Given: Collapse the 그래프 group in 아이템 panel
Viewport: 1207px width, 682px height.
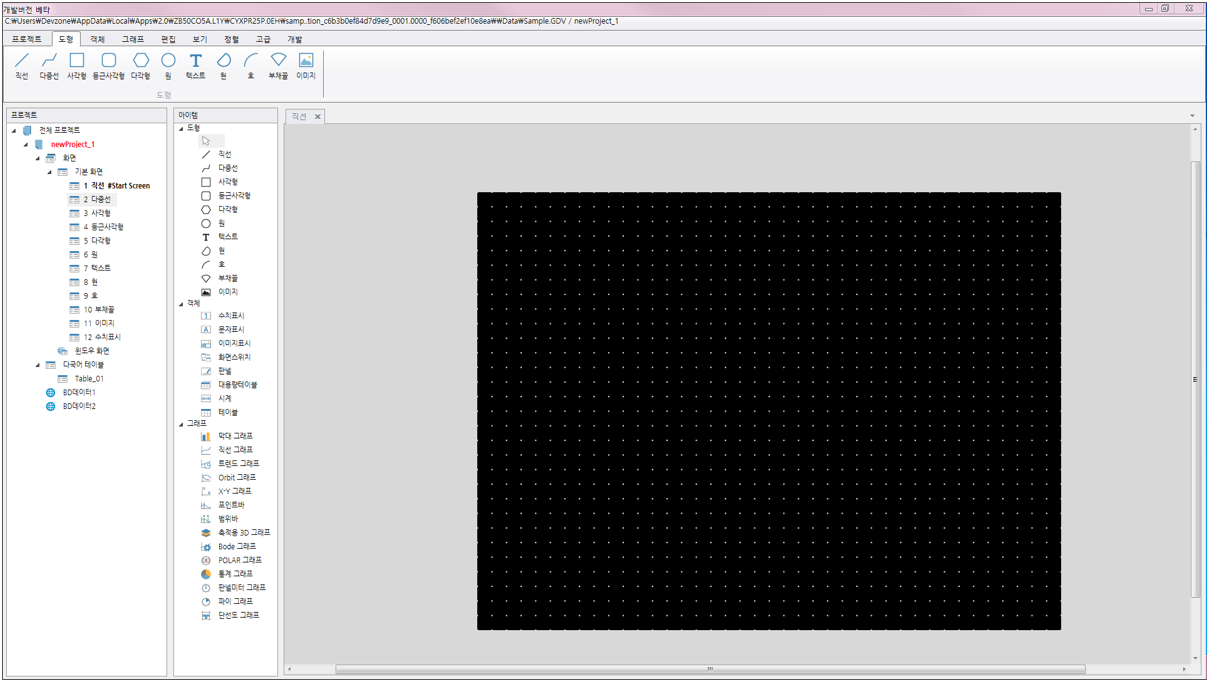Looking at the screenshot, I should click(x=182, y=424).
